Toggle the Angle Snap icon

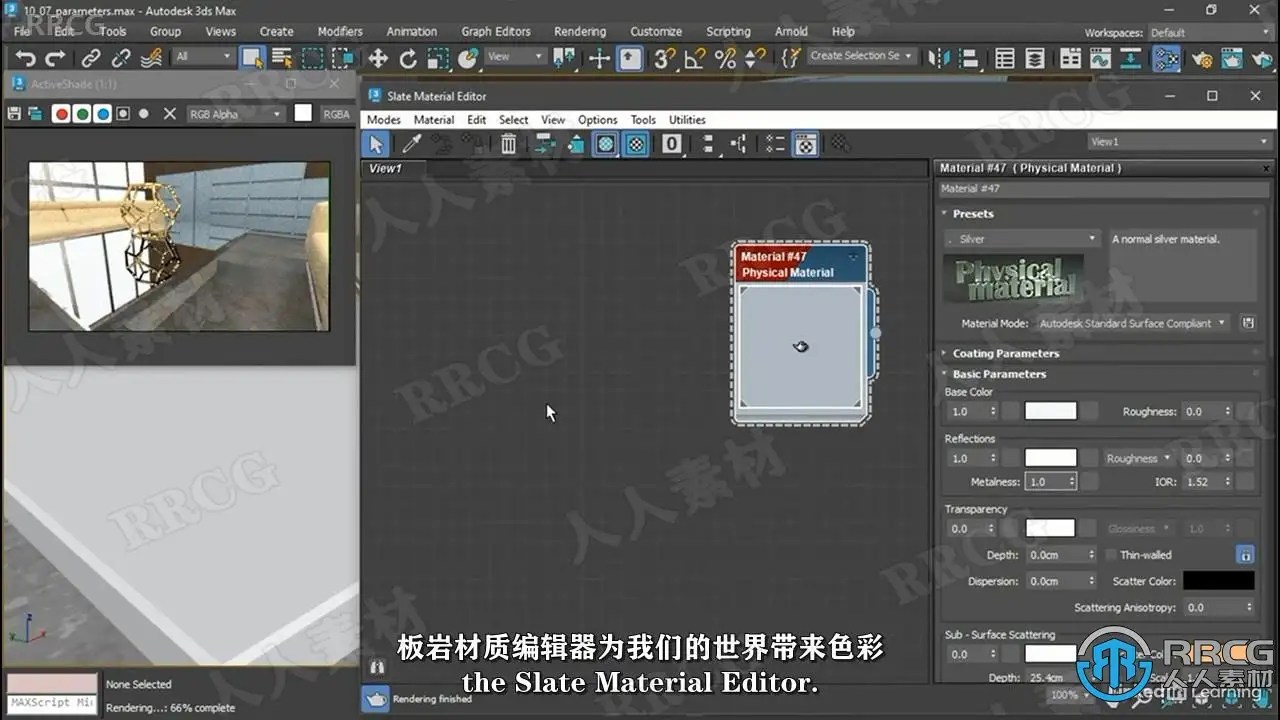click(x=695, y=59)
